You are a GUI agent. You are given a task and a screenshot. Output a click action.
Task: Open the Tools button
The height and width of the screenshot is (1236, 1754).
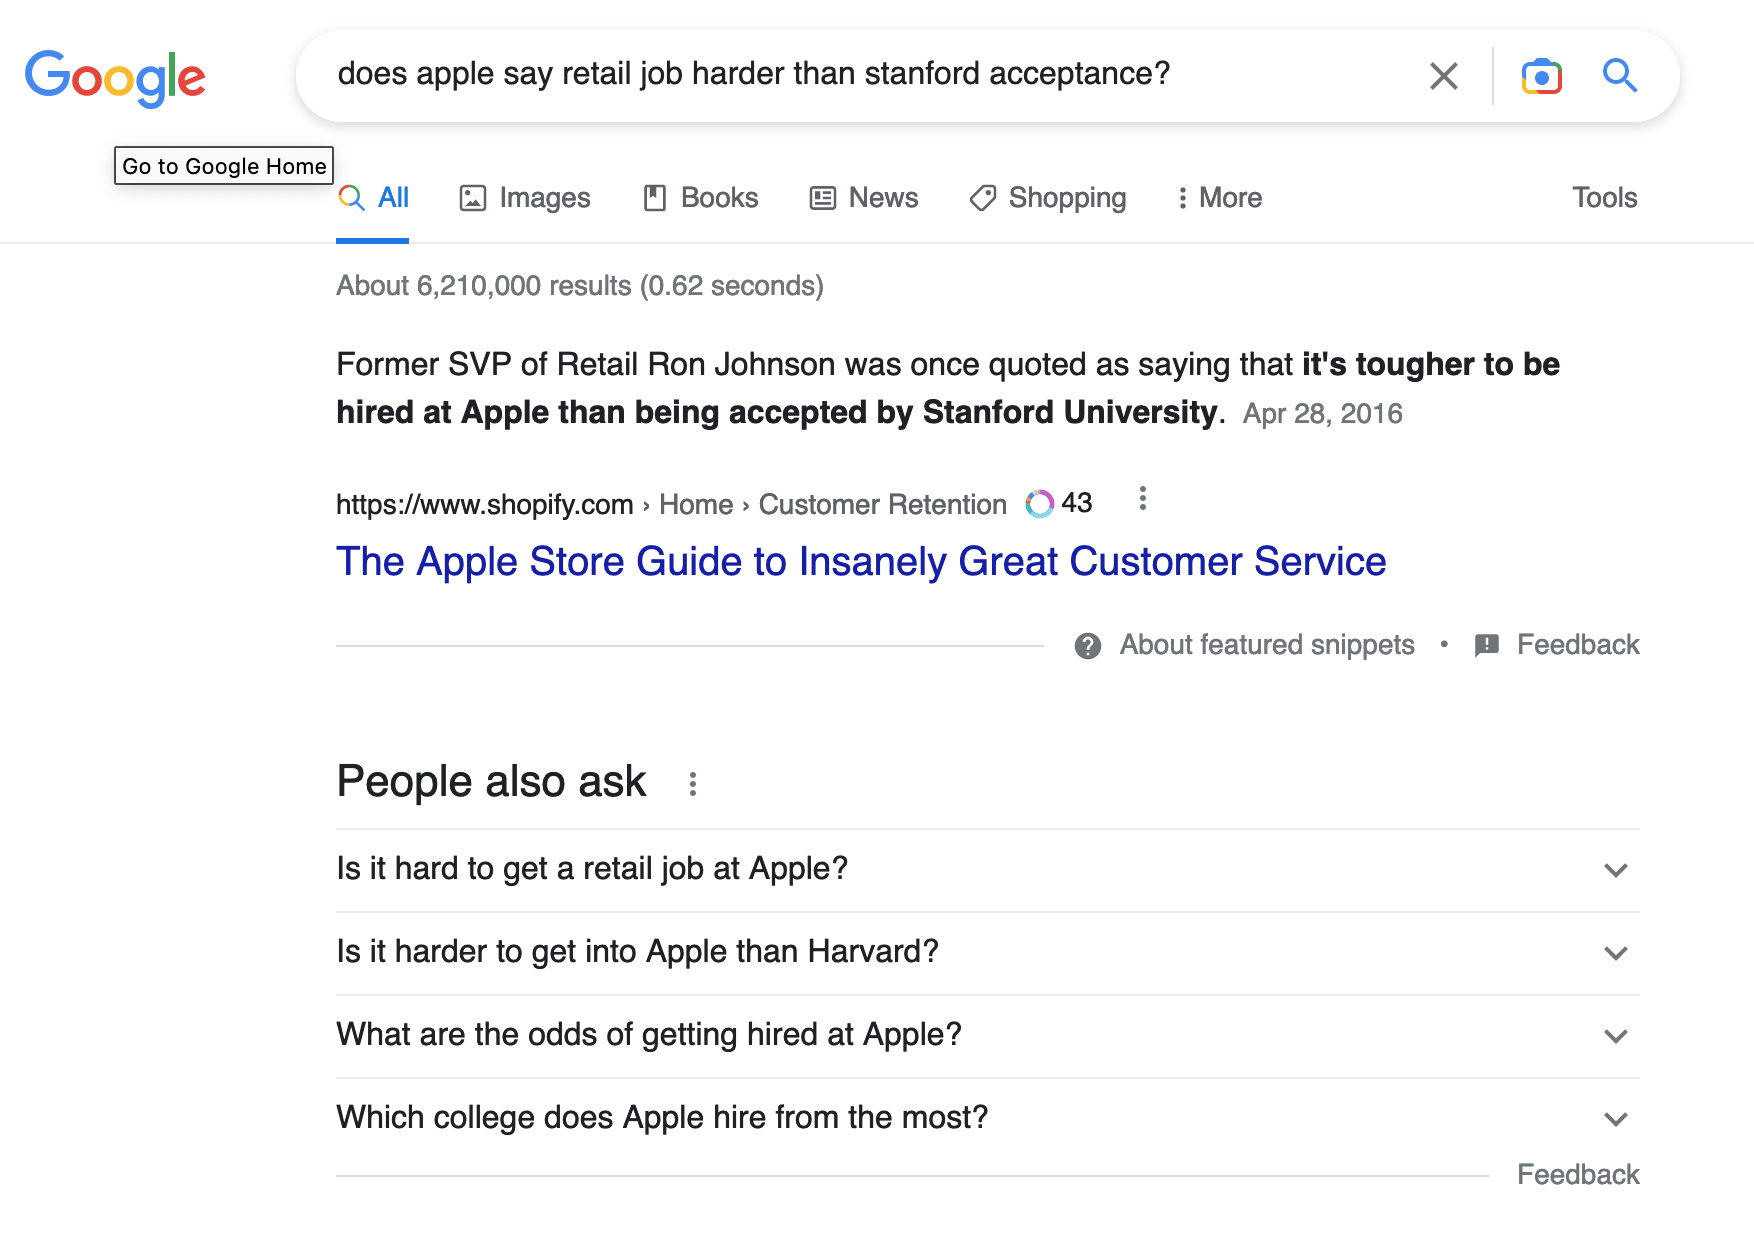coord(1604,198)
